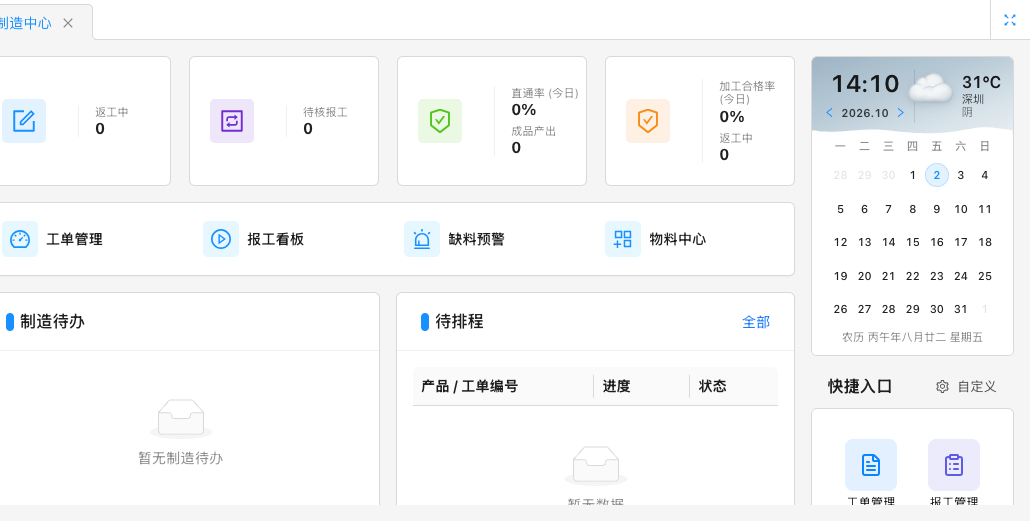Open the 工单管理 document icon in 快捷入口
The image size is (1030, 521).
click(x=871, y=465)
